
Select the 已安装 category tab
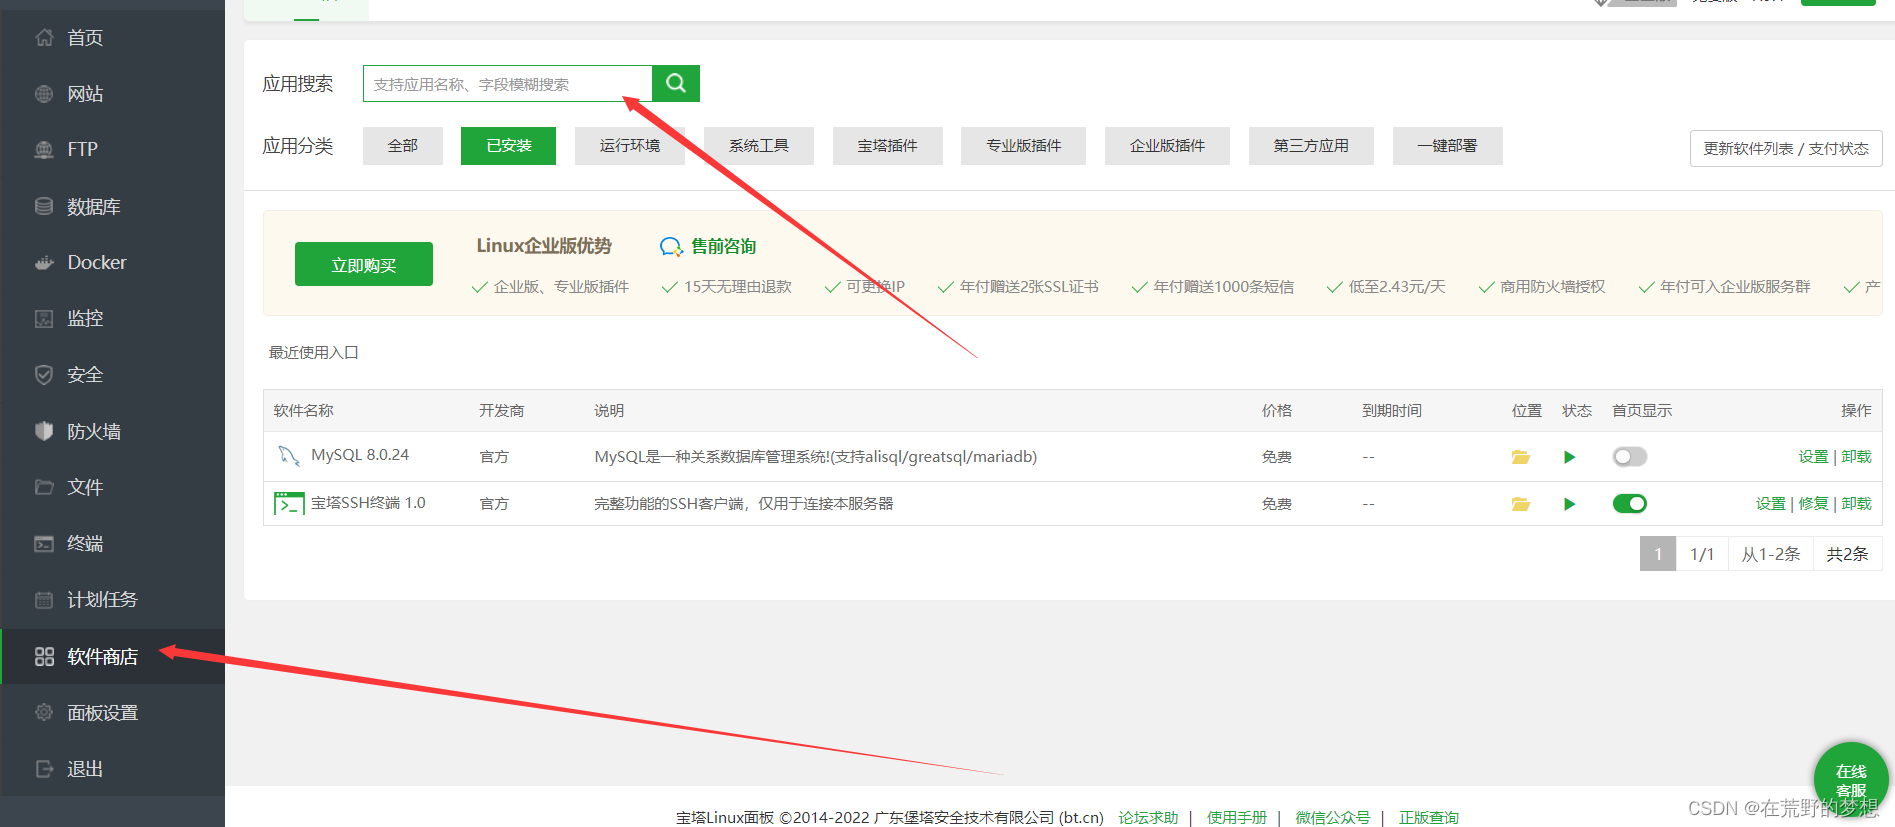tap(508, 146)
